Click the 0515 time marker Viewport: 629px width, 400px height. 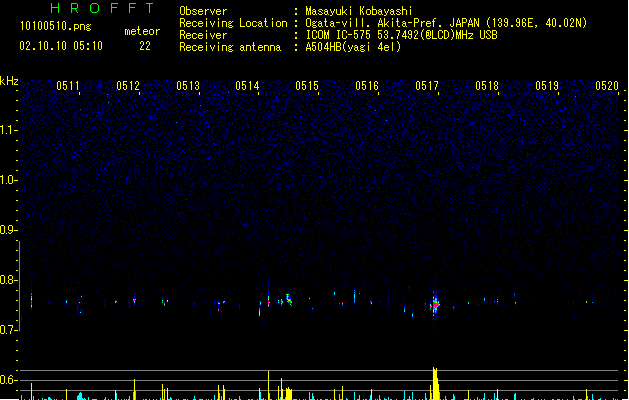307,86
